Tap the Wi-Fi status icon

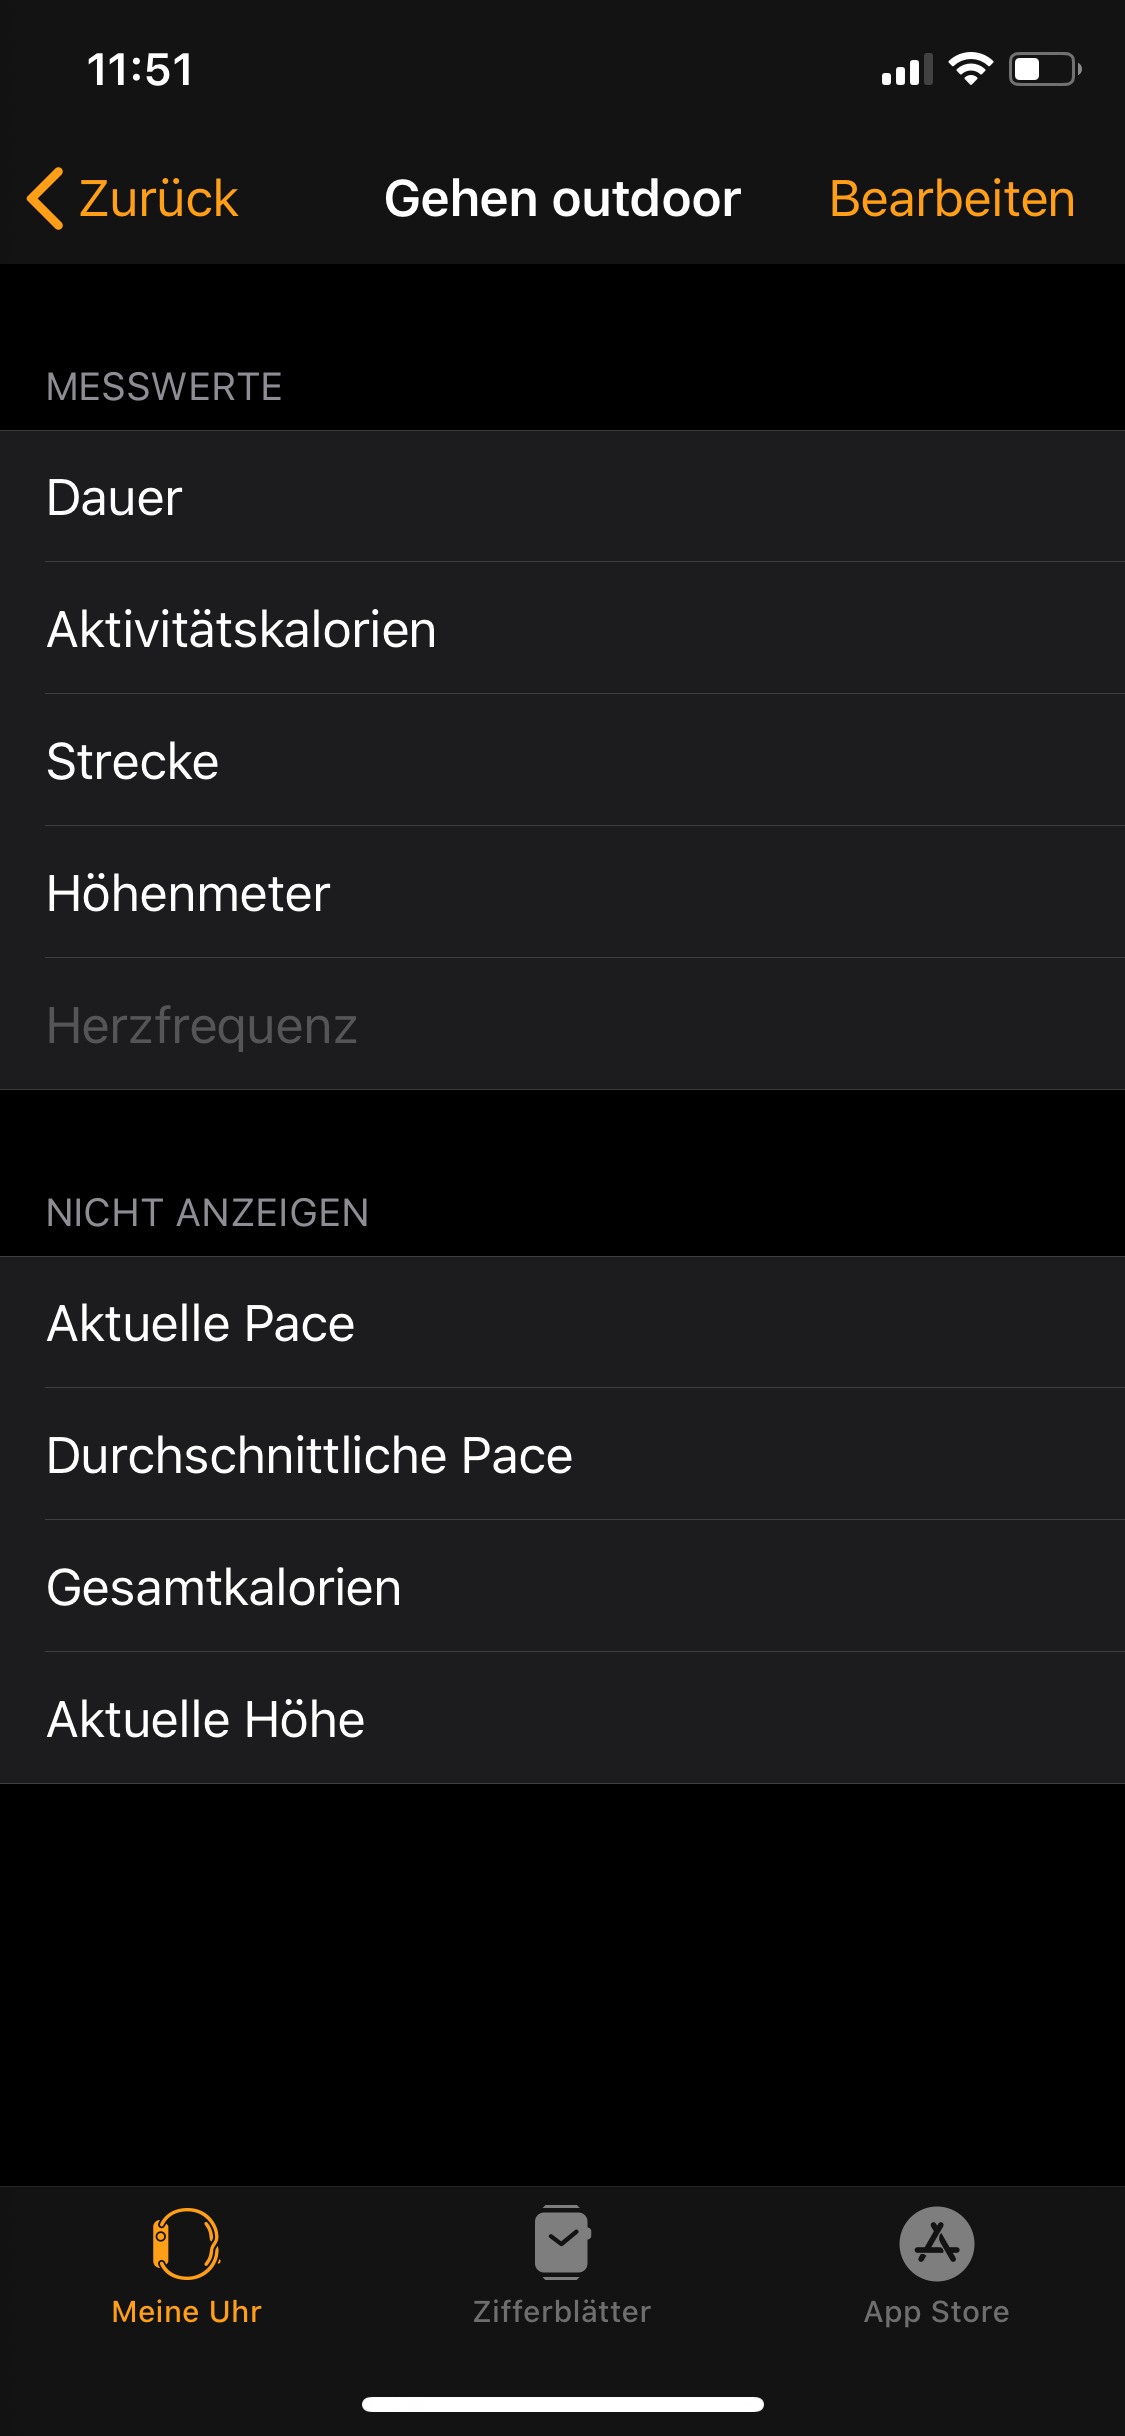pos(970,69)
